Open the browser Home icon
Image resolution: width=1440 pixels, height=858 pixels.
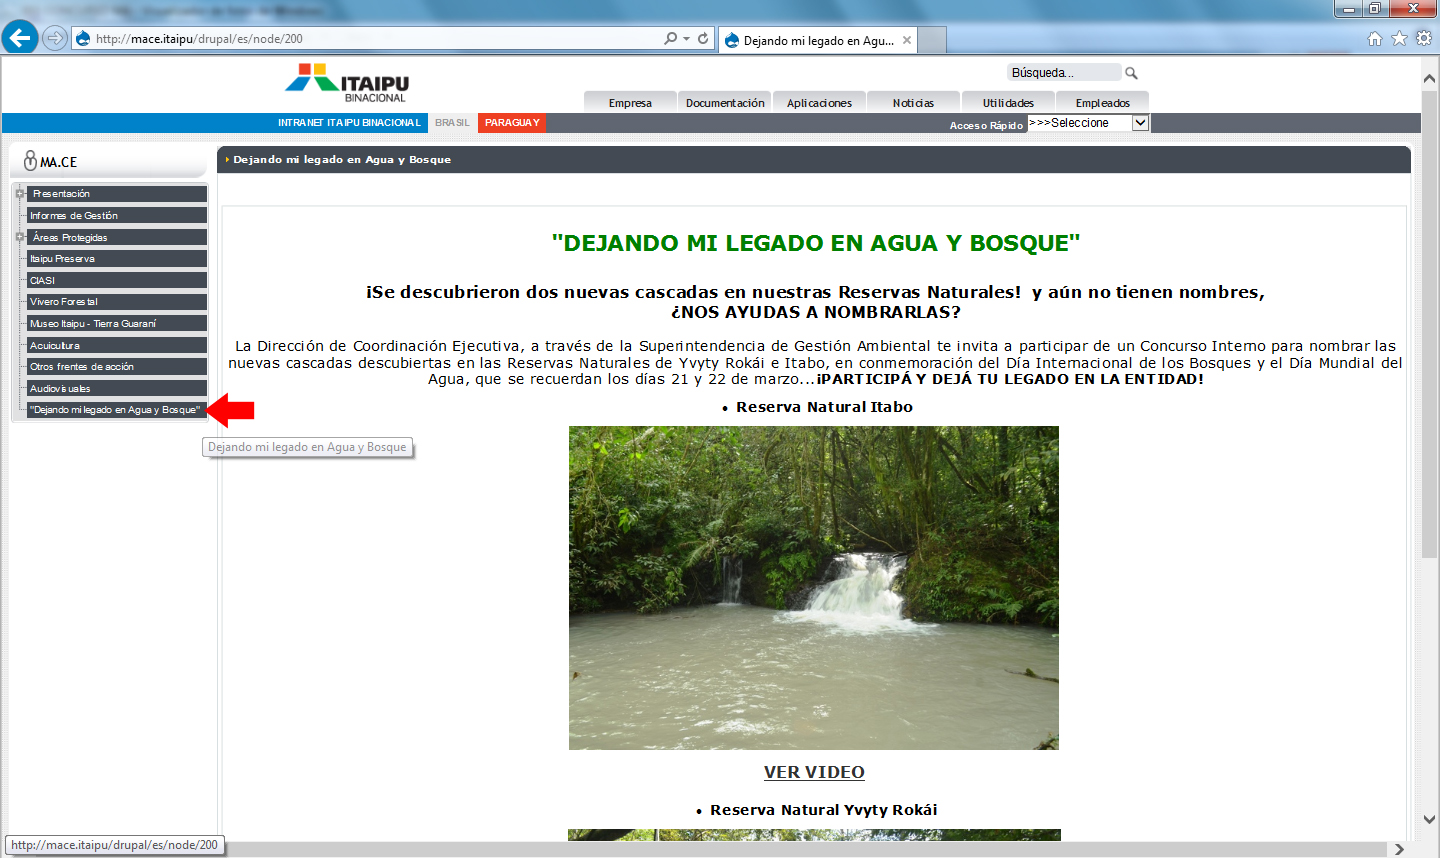pos(1375,38)
